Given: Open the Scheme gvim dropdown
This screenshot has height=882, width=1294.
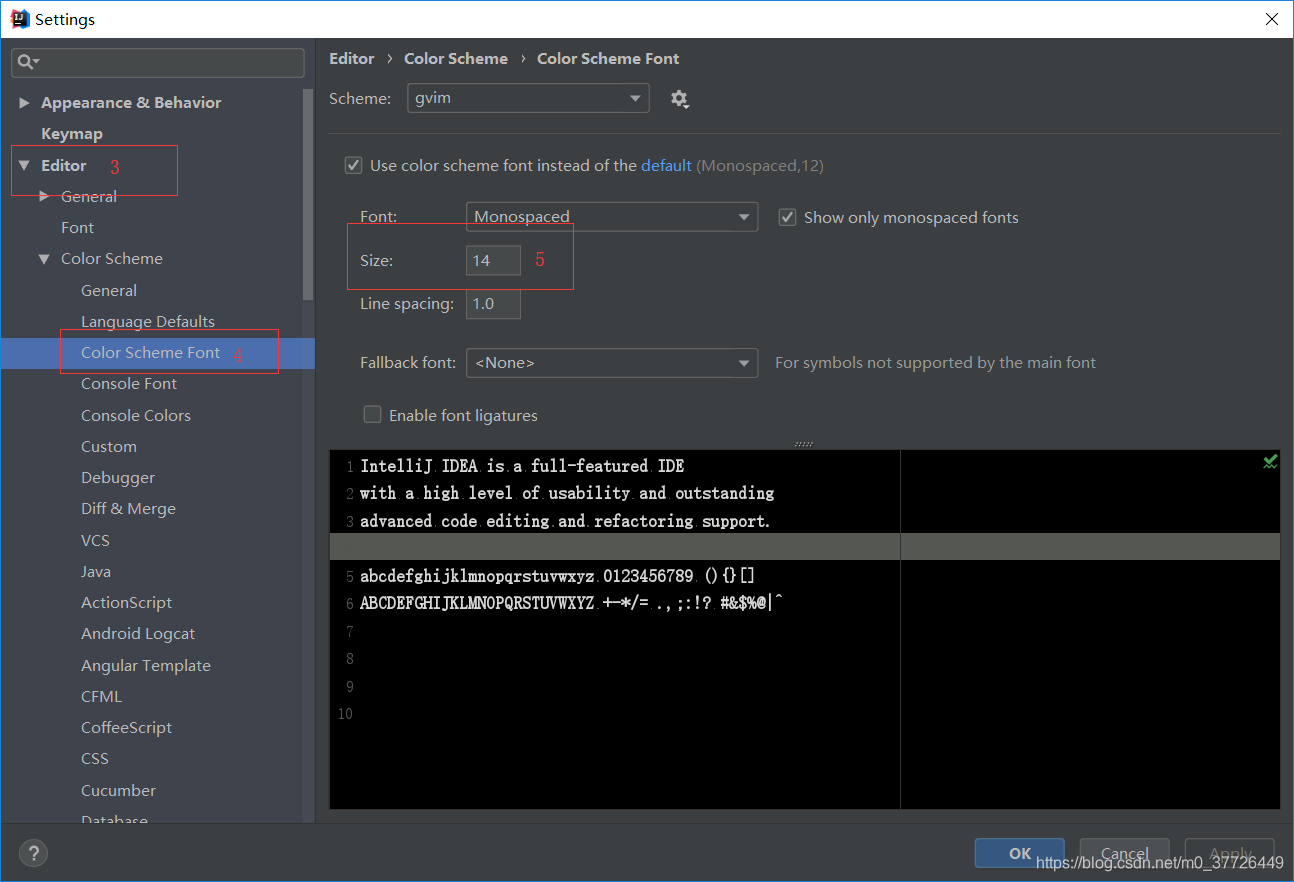Looking at the screenshot, I should (x=528, y=98).
